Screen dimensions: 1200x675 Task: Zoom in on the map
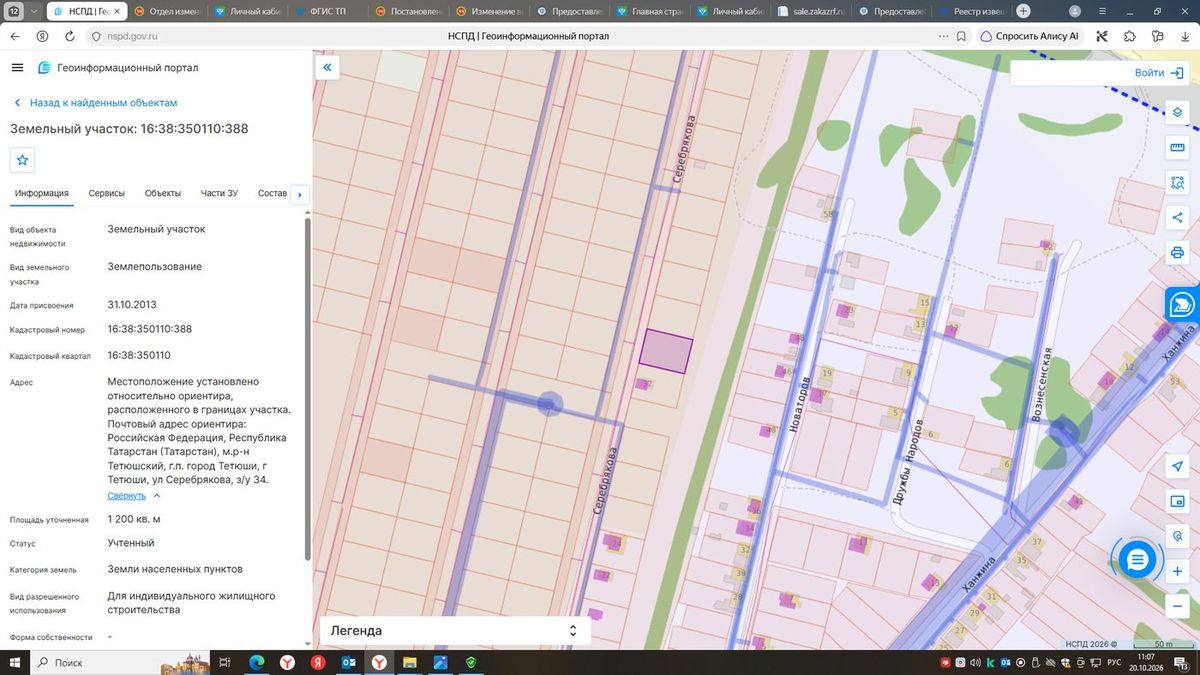pyautogui.click(x=1177, y=571)
